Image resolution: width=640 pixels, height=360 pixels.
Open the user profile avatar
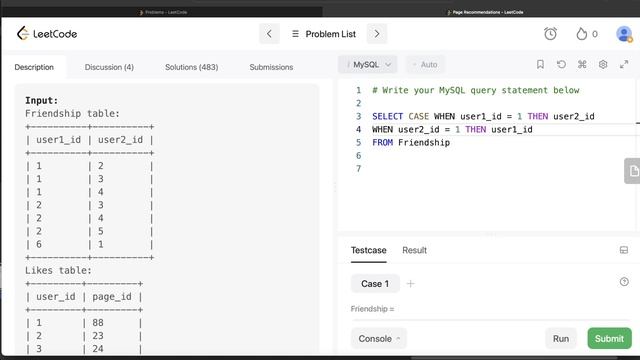point(624,34)
